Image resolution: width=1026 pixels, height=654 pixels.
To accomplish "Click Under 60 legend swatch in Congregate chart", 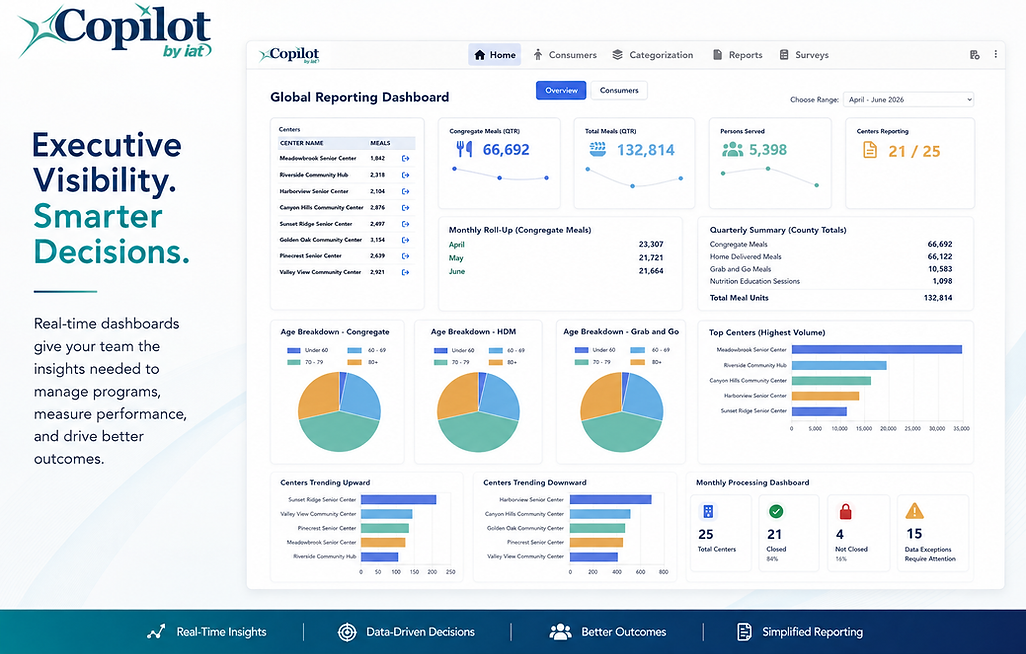I will [x=293, y=350].
